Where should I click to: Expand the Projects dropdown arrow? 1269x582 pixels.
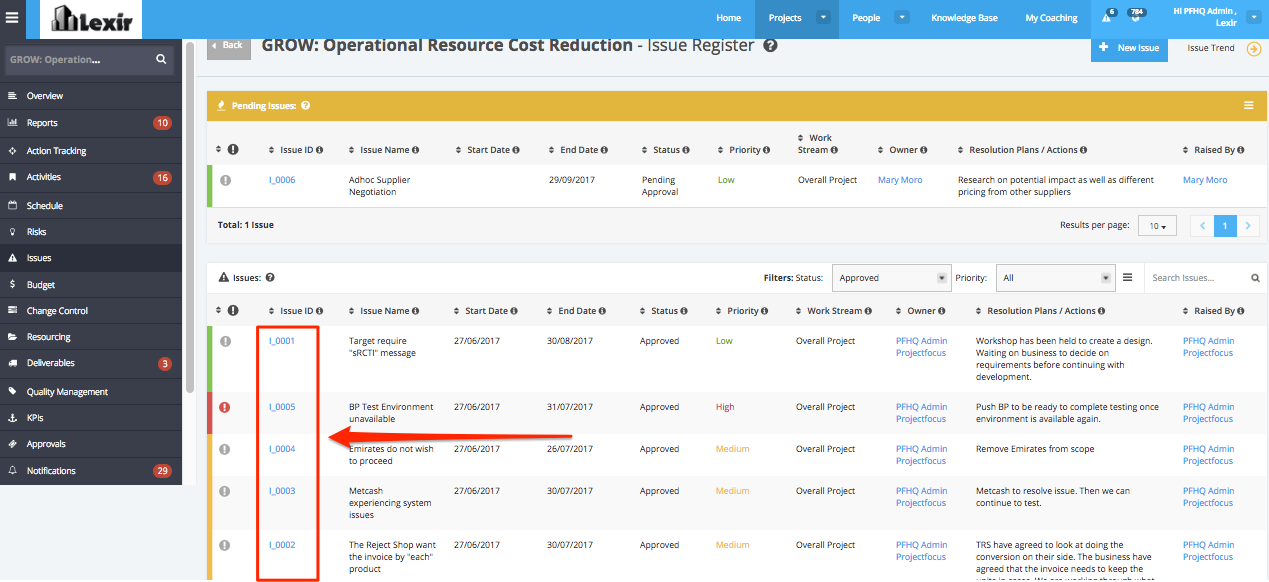tap(823, 18)
